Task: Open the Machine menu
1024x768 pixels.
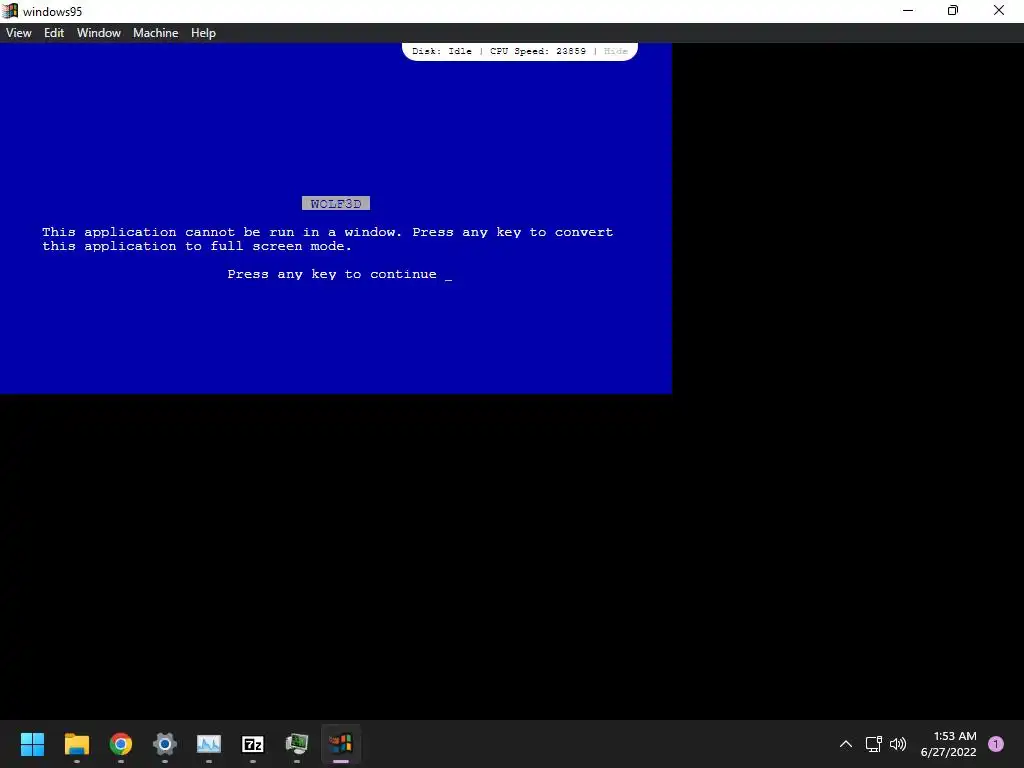Action: pyautogui.click(x=155, y=33)
